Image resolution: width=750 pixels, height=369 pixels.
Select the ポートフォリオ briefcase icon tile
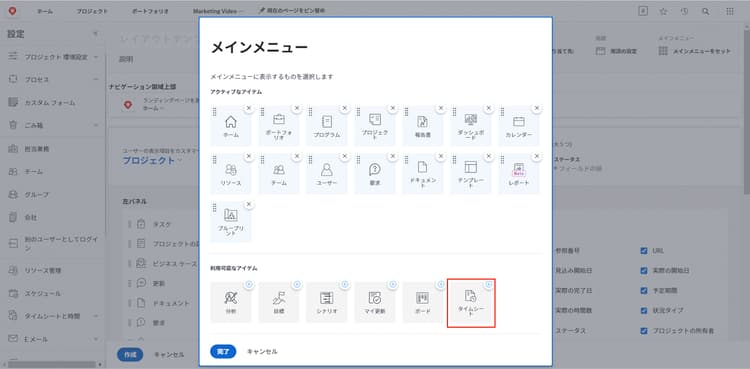tap(279, 126)
